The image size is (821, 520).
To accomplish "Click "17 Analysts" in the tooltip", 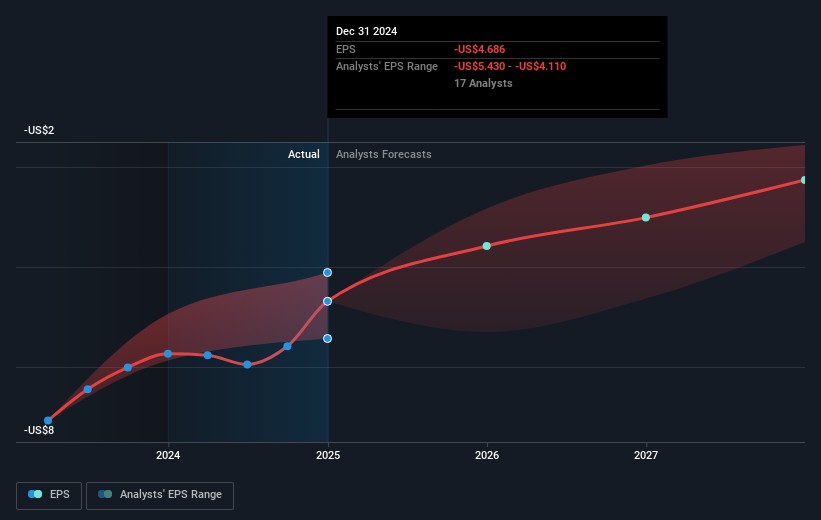I will pyautogui.click(x=483, y=83).
